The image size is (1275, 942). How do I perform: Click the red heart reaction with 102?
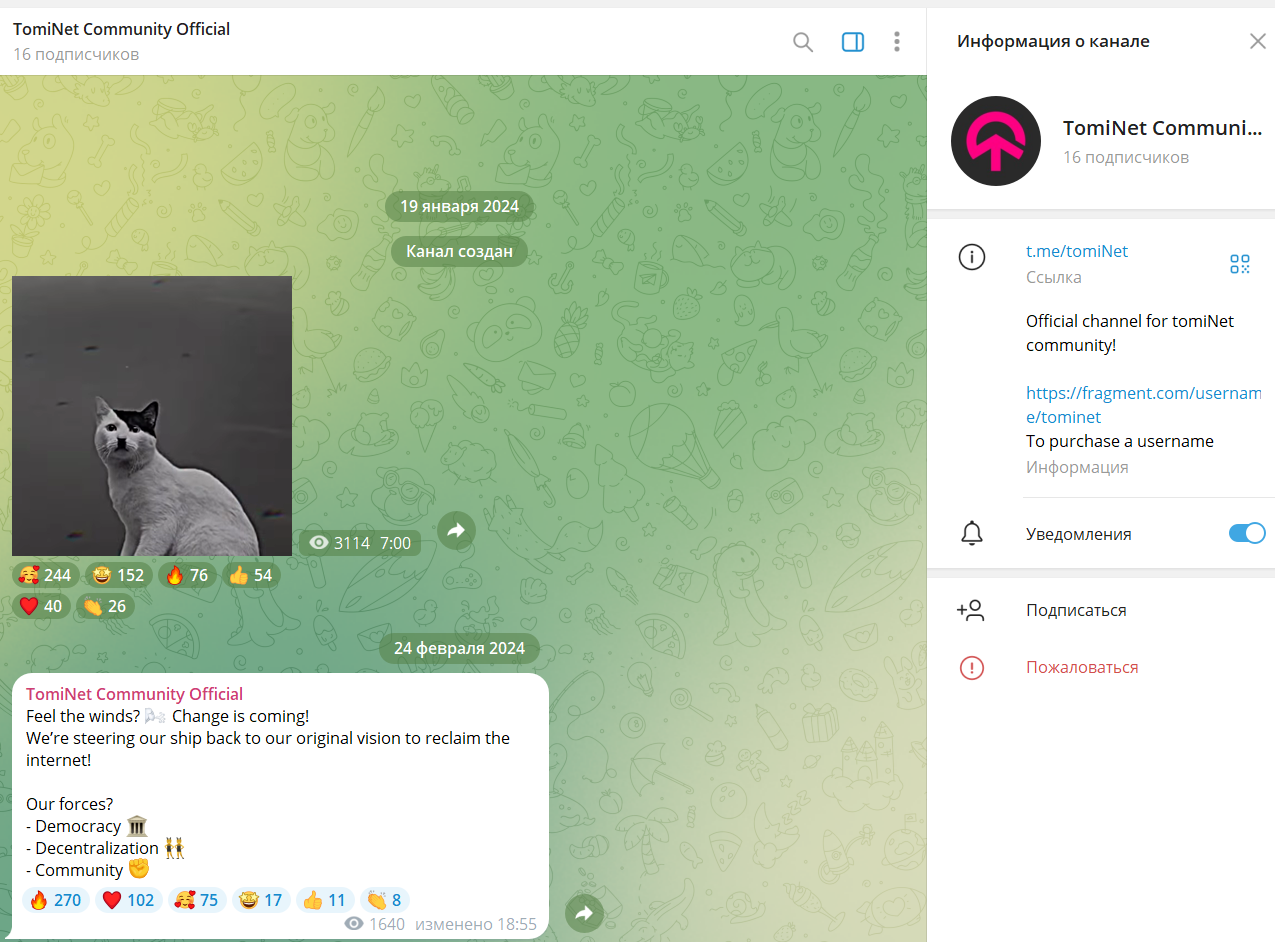point(129,900)
